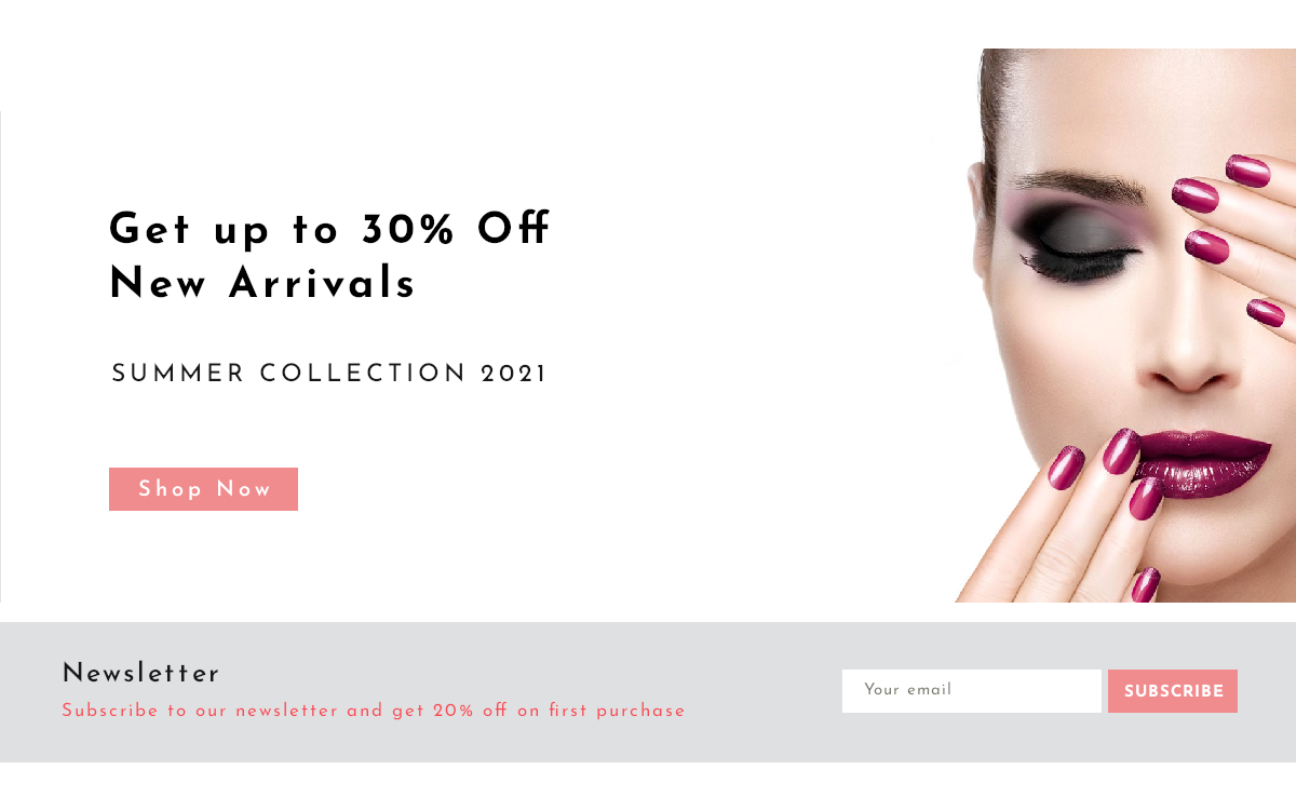Click '20% off' in the newsletter text
This screenshot has height=800, width=1296.
pos(470,711)
